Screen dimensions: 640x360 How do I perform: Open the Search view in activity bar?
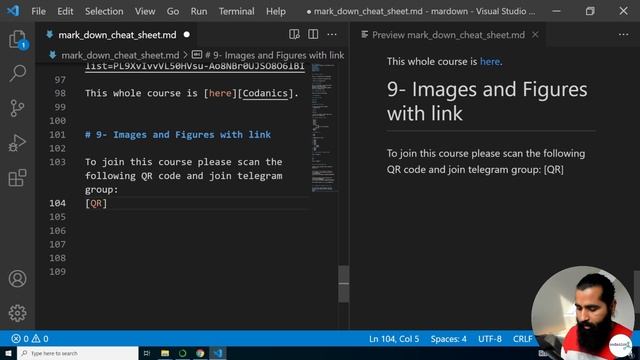[x=18, y=73]
